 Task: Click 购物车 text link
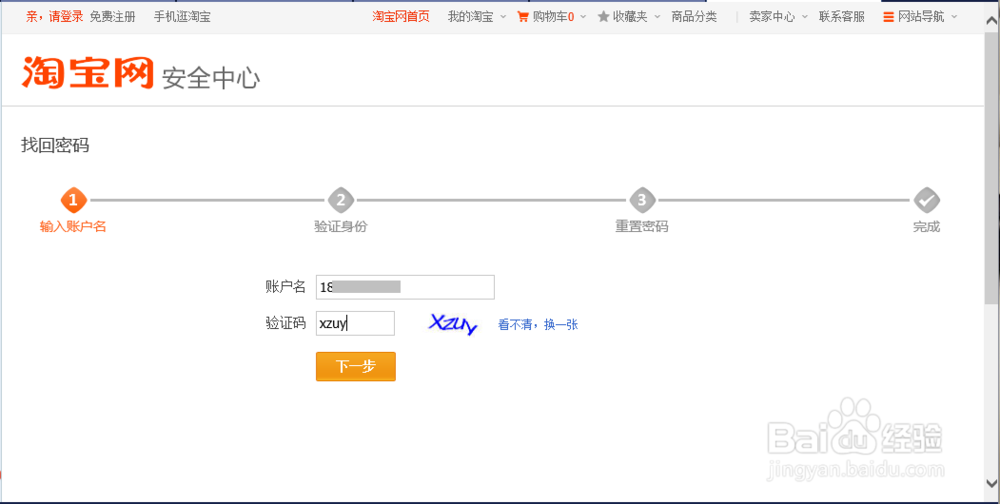553,17
